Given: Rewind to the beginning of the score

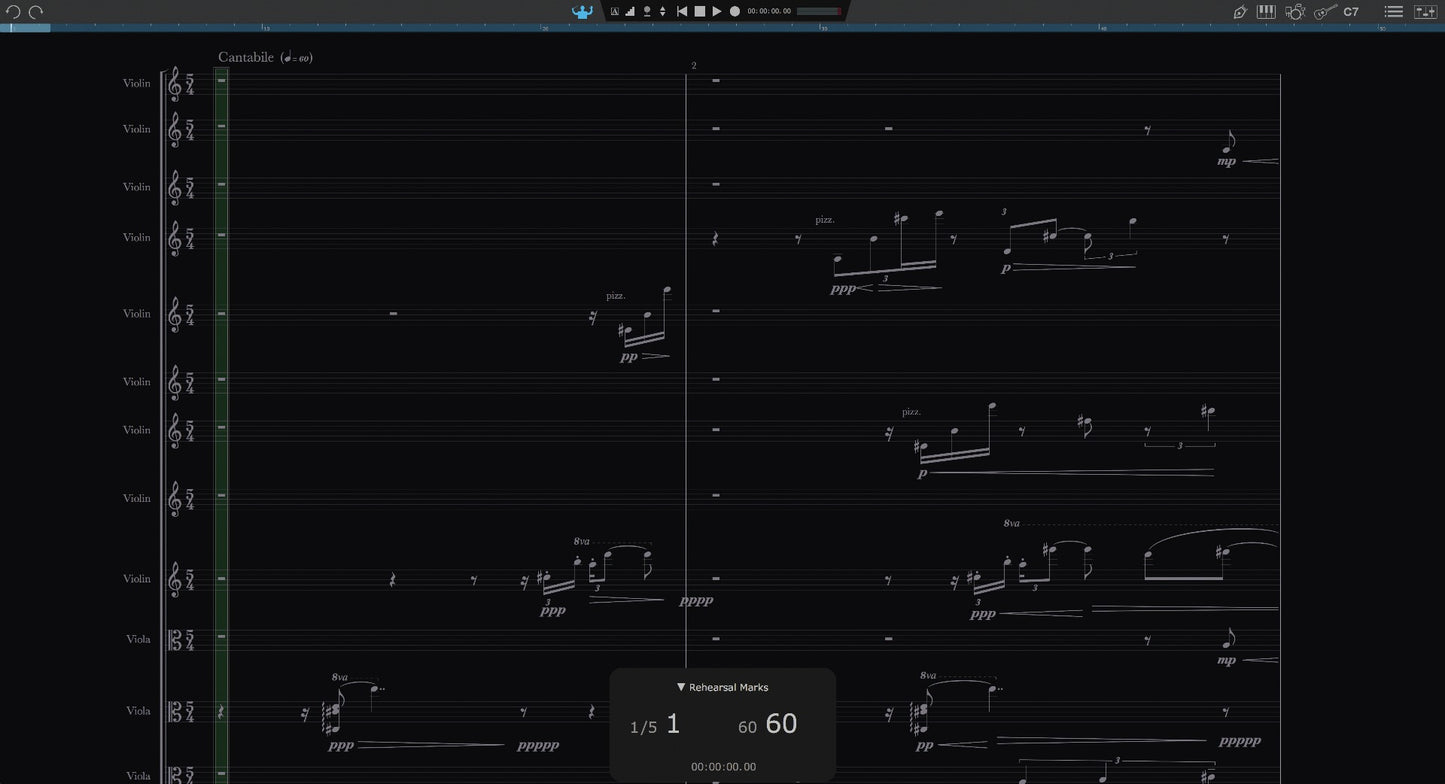Looking at the screenshot, I should [x=681, y=11].
